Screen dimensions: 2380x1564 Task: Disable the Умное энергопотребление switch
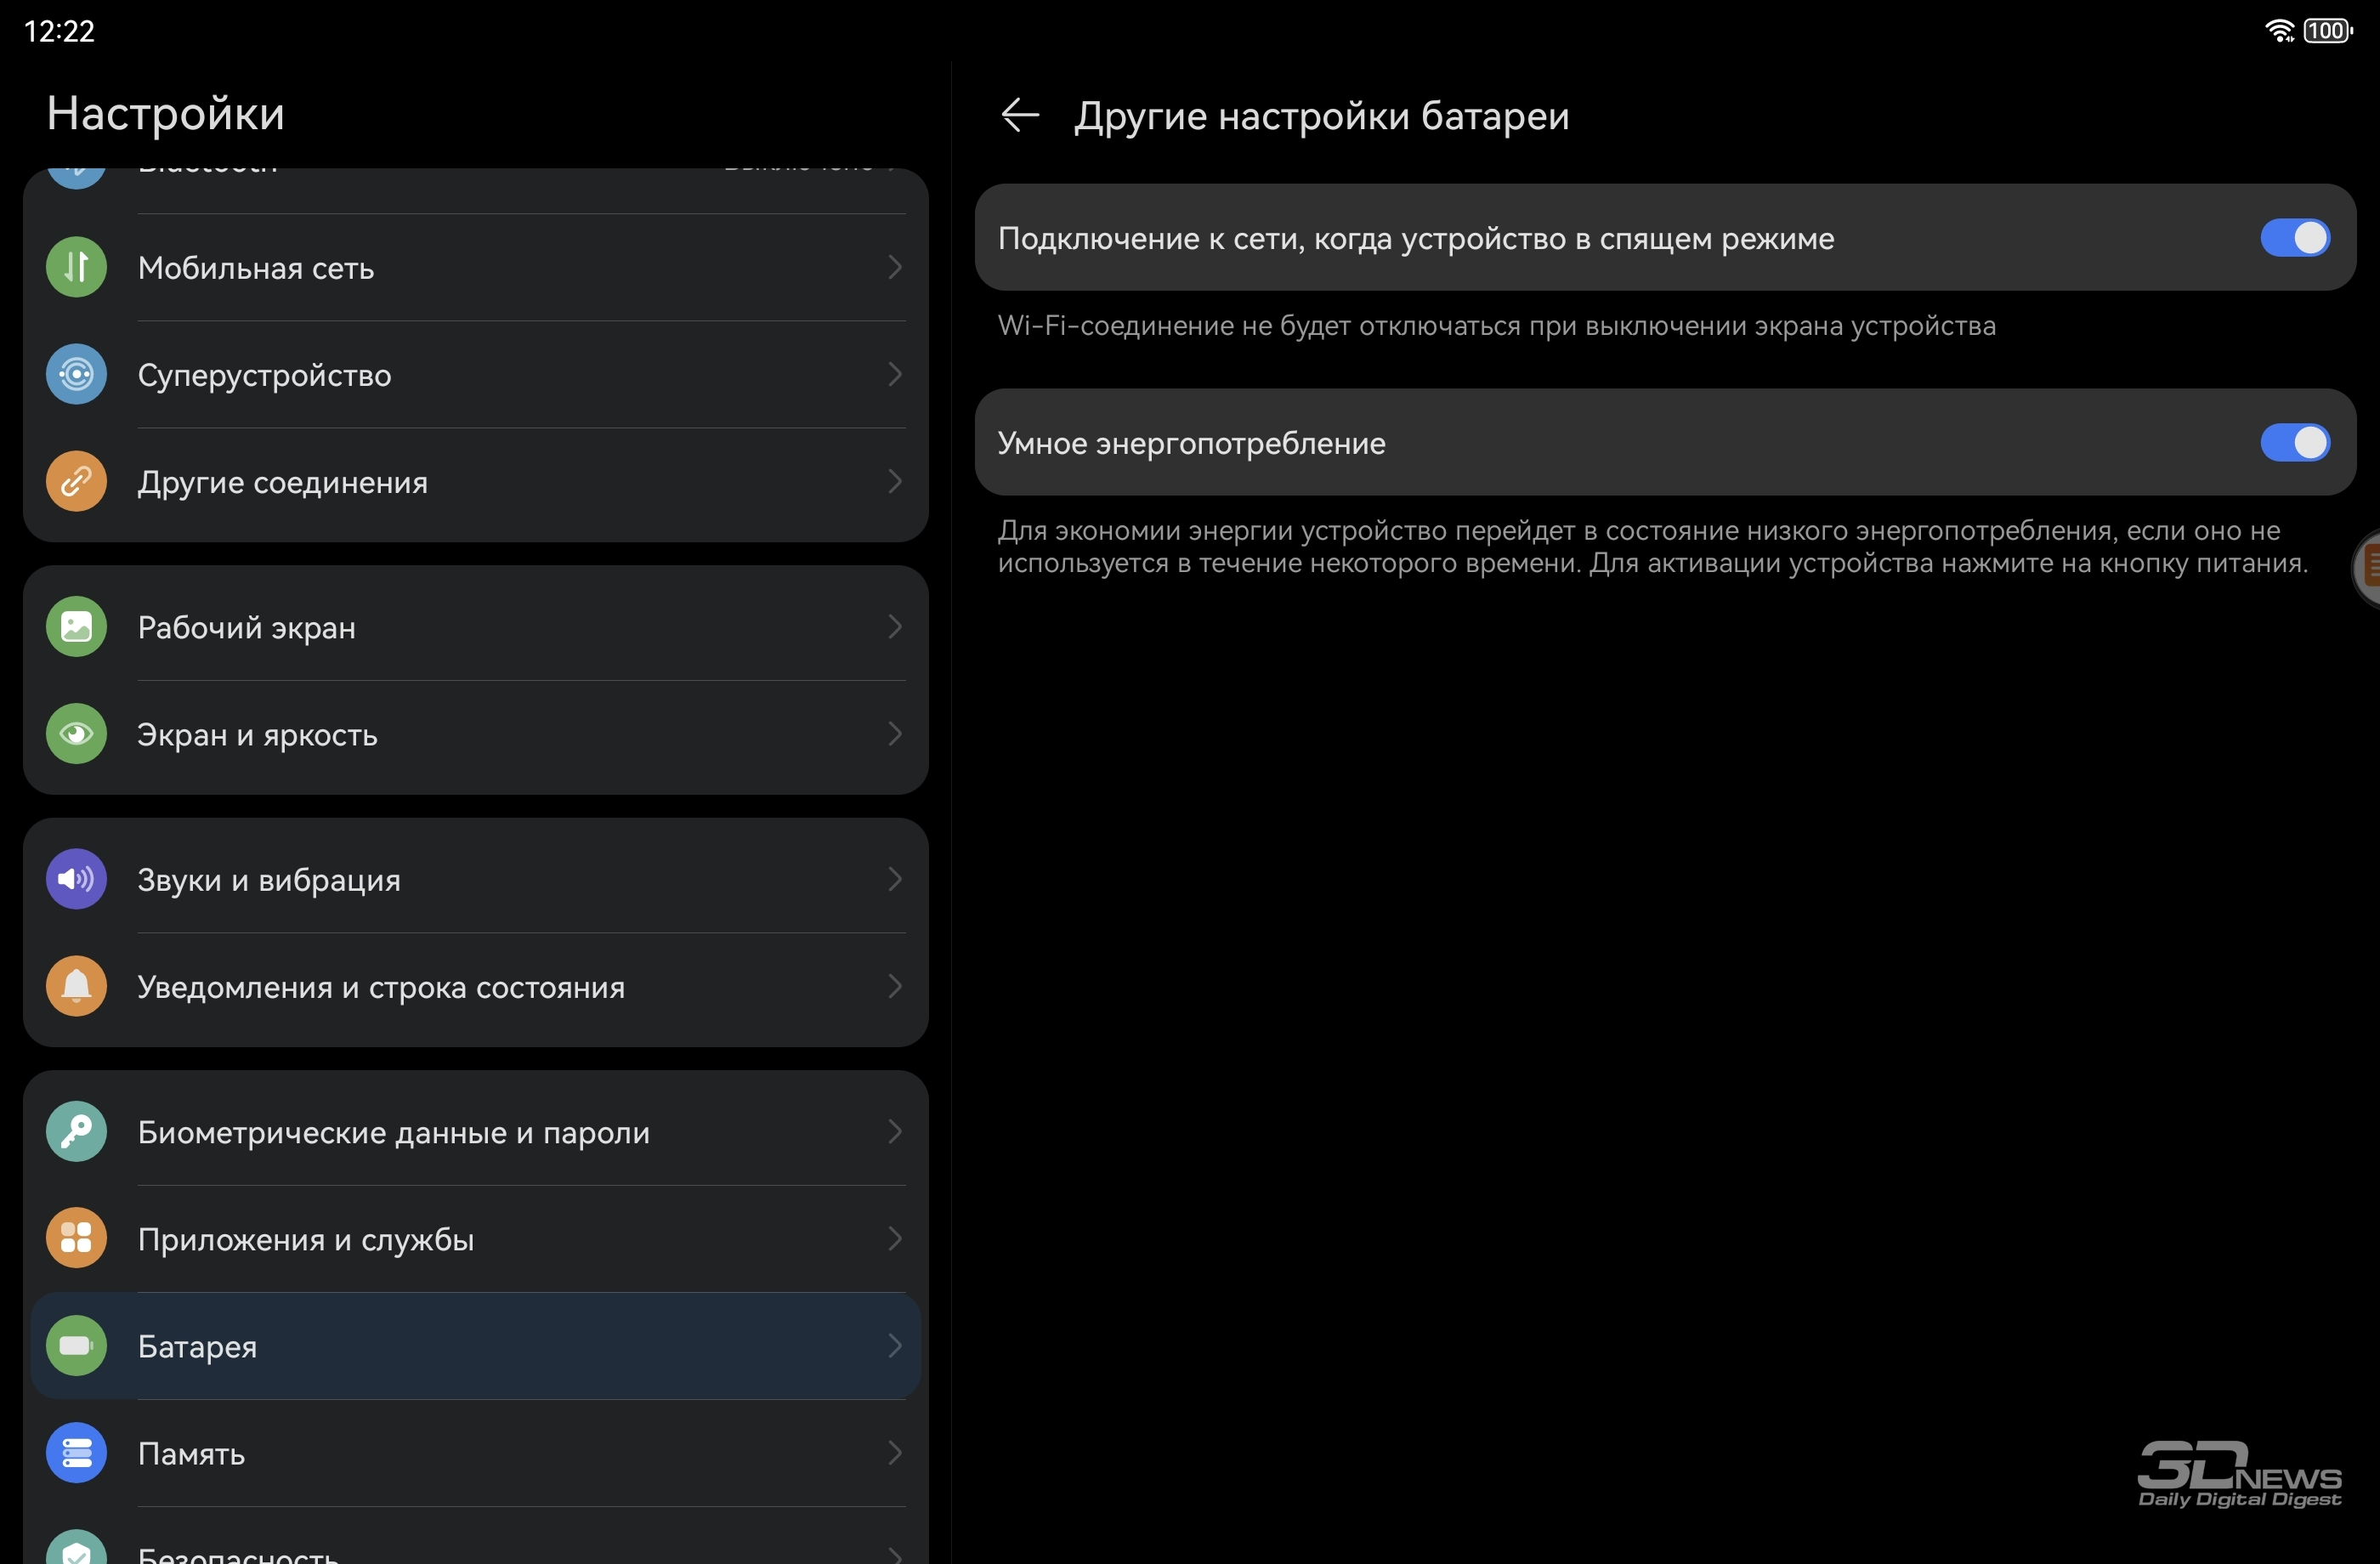tap(2294, 443)
